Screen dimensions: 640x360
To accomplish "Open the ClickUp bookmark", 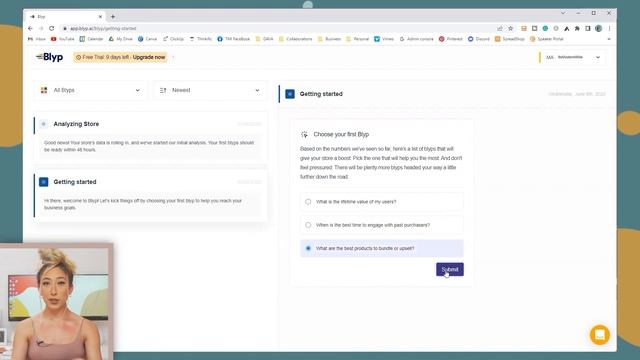I will [173, 39].
